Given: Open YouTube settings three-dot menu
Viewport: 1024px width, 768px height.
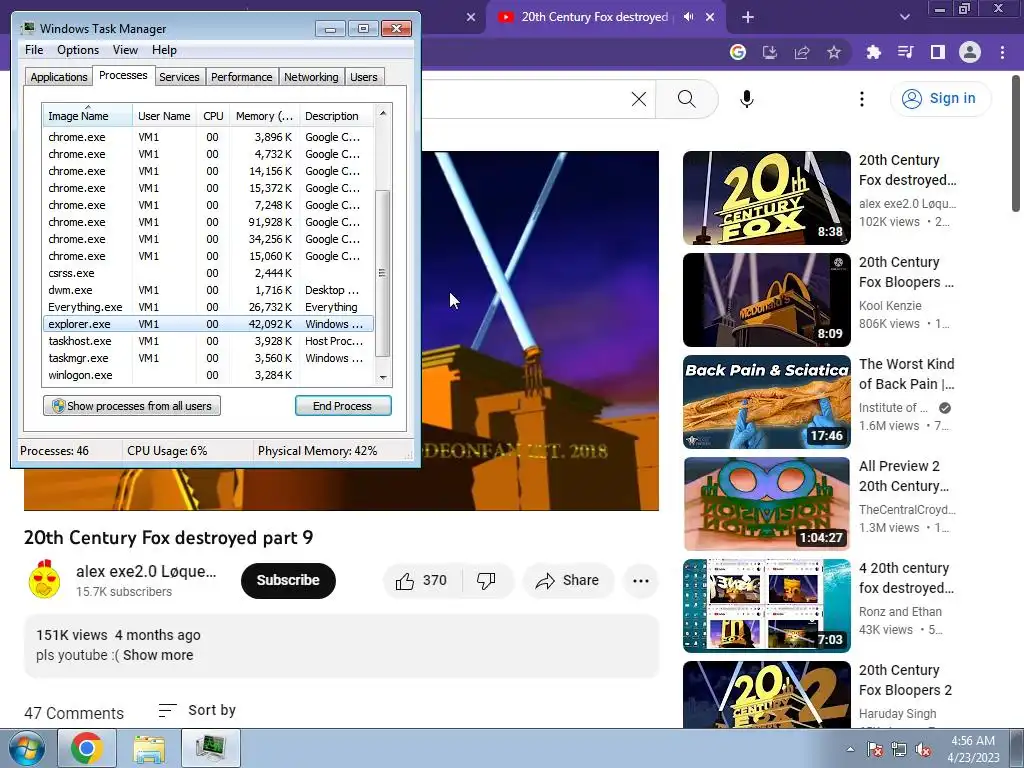Looking at the screenshot, I should coord(862,99).
